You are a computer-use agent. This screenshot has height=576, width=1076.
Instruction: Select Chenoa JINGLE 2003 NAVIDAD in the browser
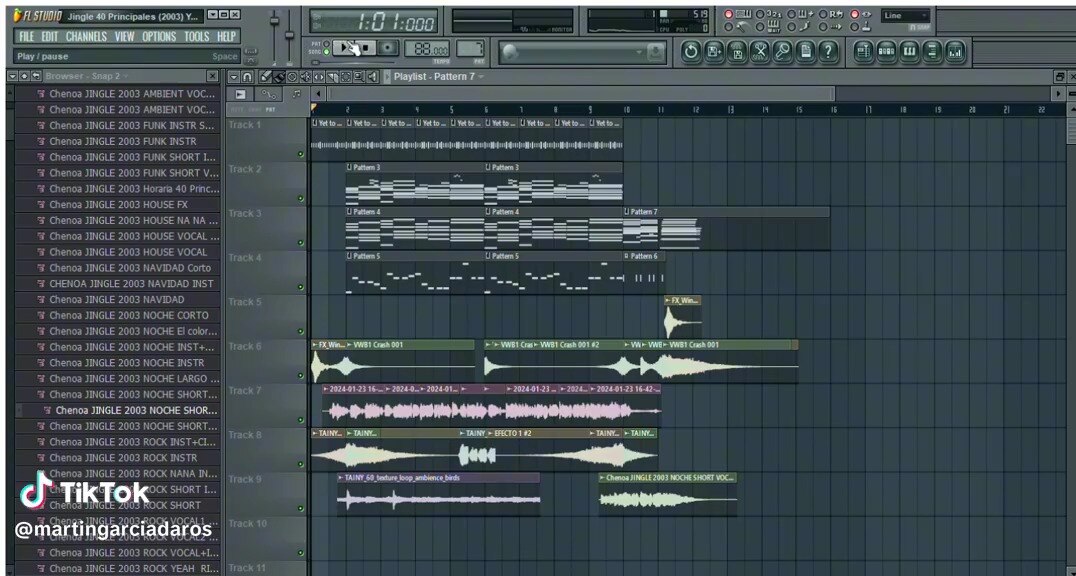tap(117, 299)
